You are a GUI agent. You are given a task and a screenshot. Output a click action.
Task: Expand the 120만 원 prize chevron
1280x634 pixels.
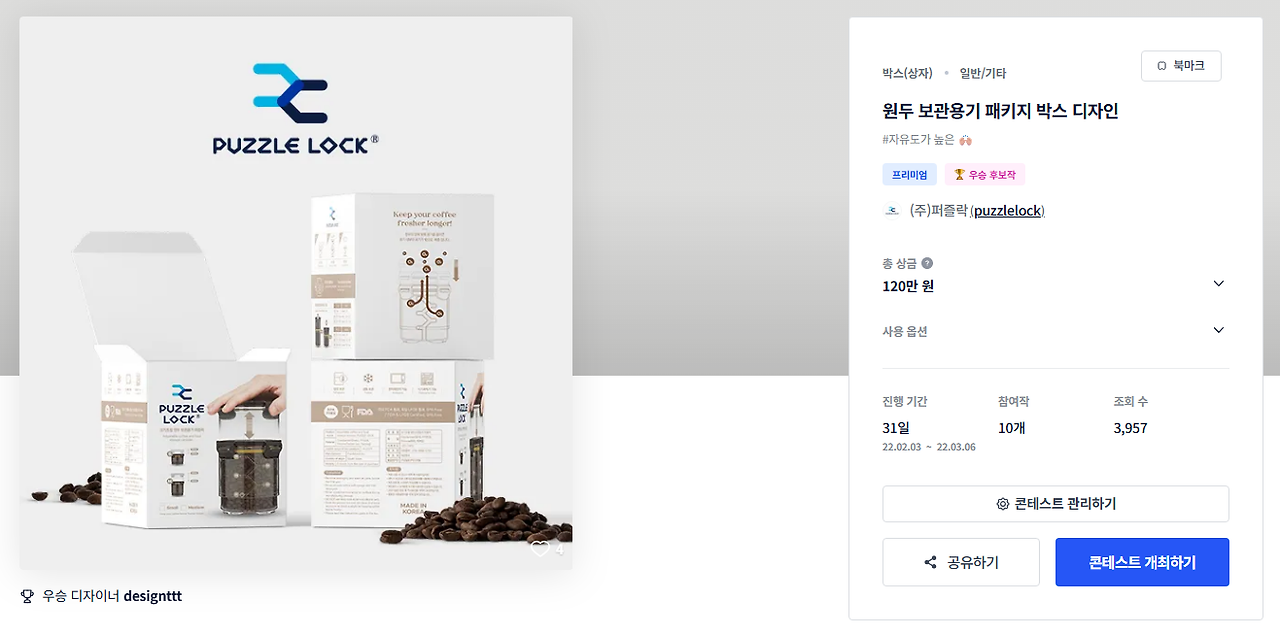point(1218,284)
